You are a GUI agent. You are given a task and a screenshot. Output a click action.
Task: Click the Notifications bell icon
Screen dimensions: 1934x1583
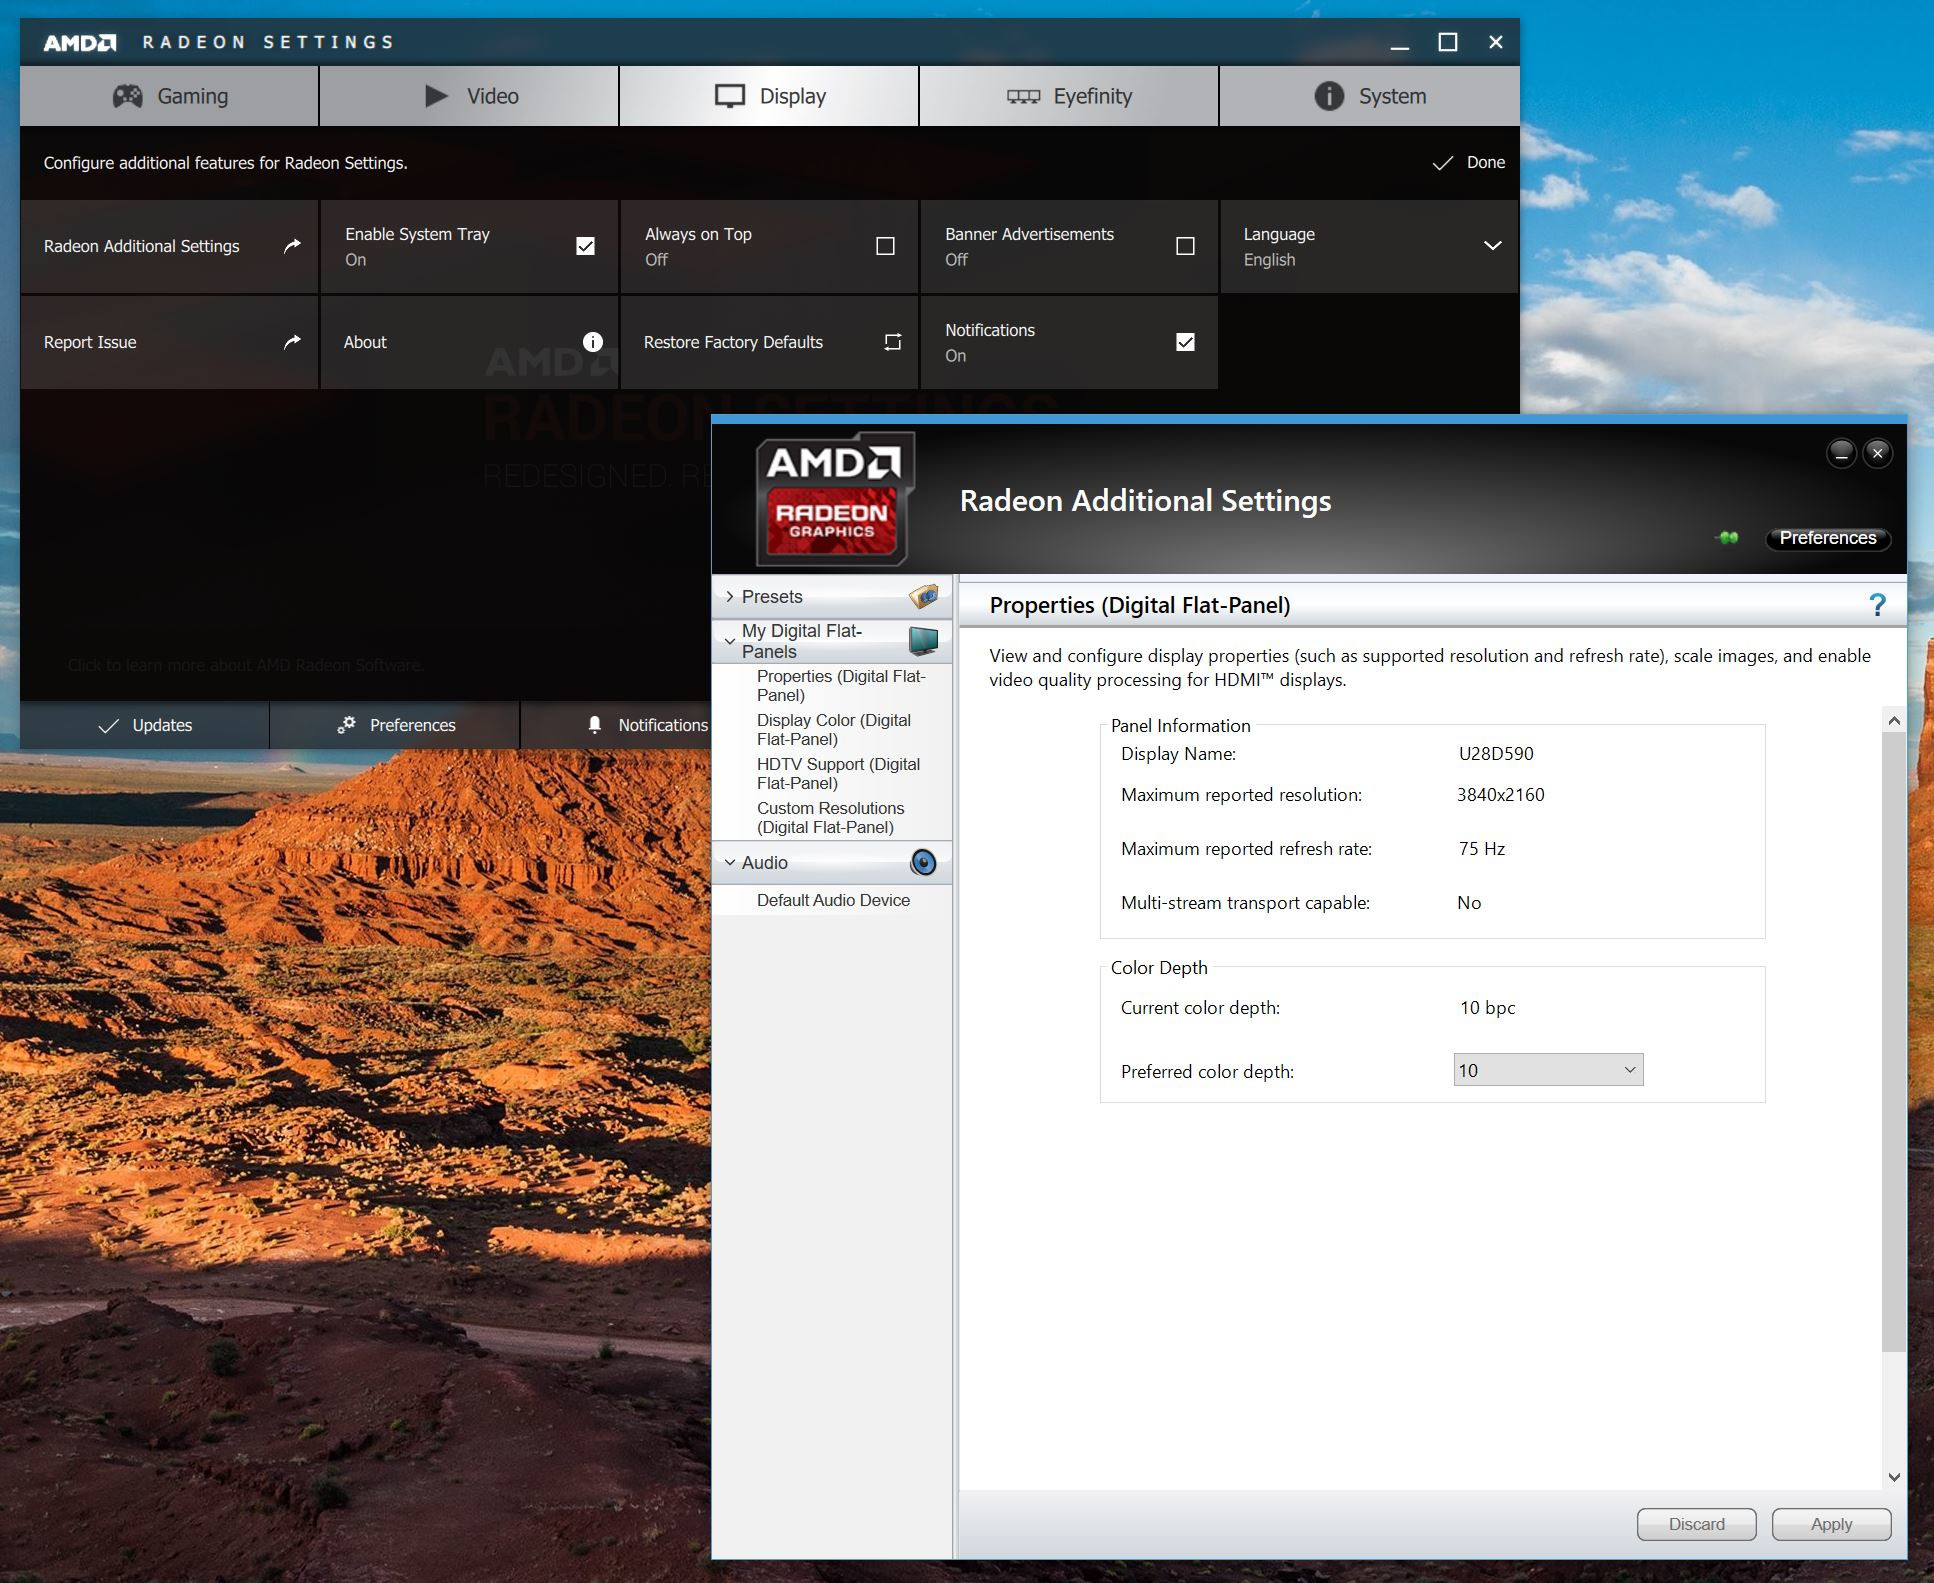pos(595,725)
